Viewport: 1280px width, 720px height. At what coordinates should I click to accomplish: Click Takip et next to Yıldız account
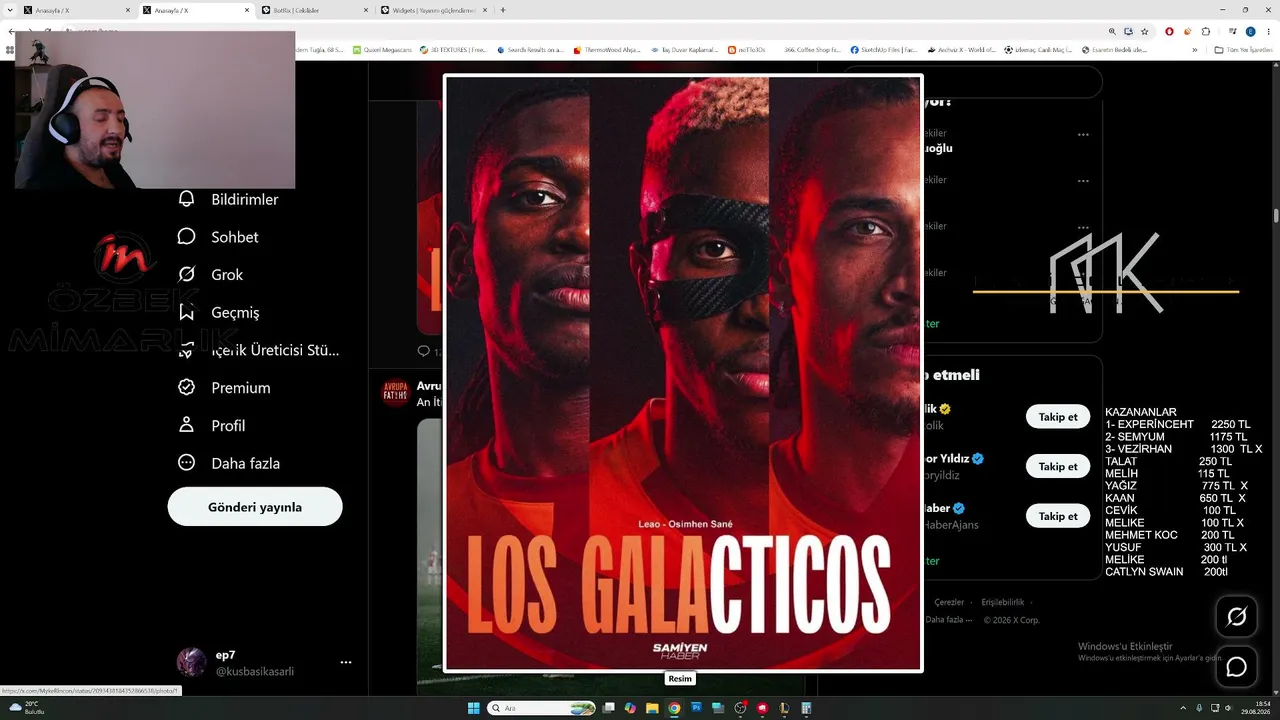pos(1058,467)
